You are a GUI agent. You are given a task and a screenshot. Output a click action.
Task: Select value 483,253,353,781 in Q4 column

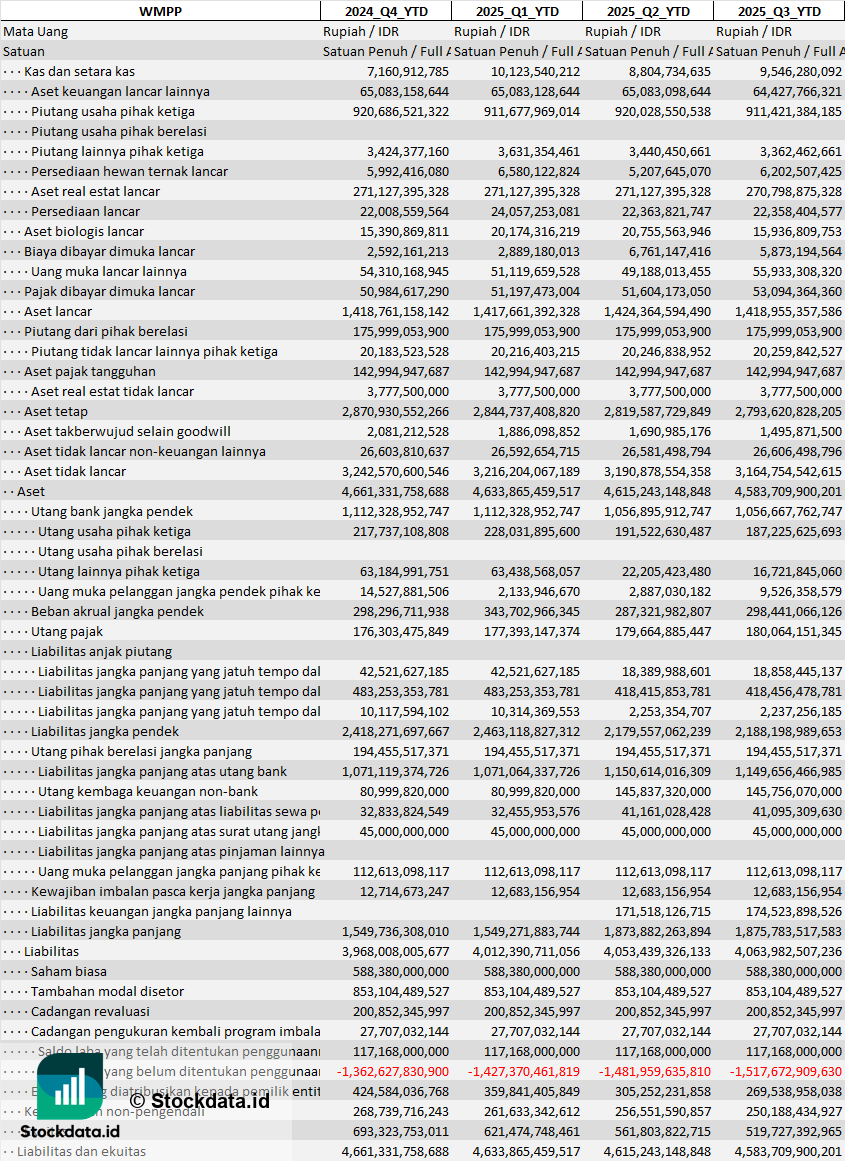coord(401,692)
